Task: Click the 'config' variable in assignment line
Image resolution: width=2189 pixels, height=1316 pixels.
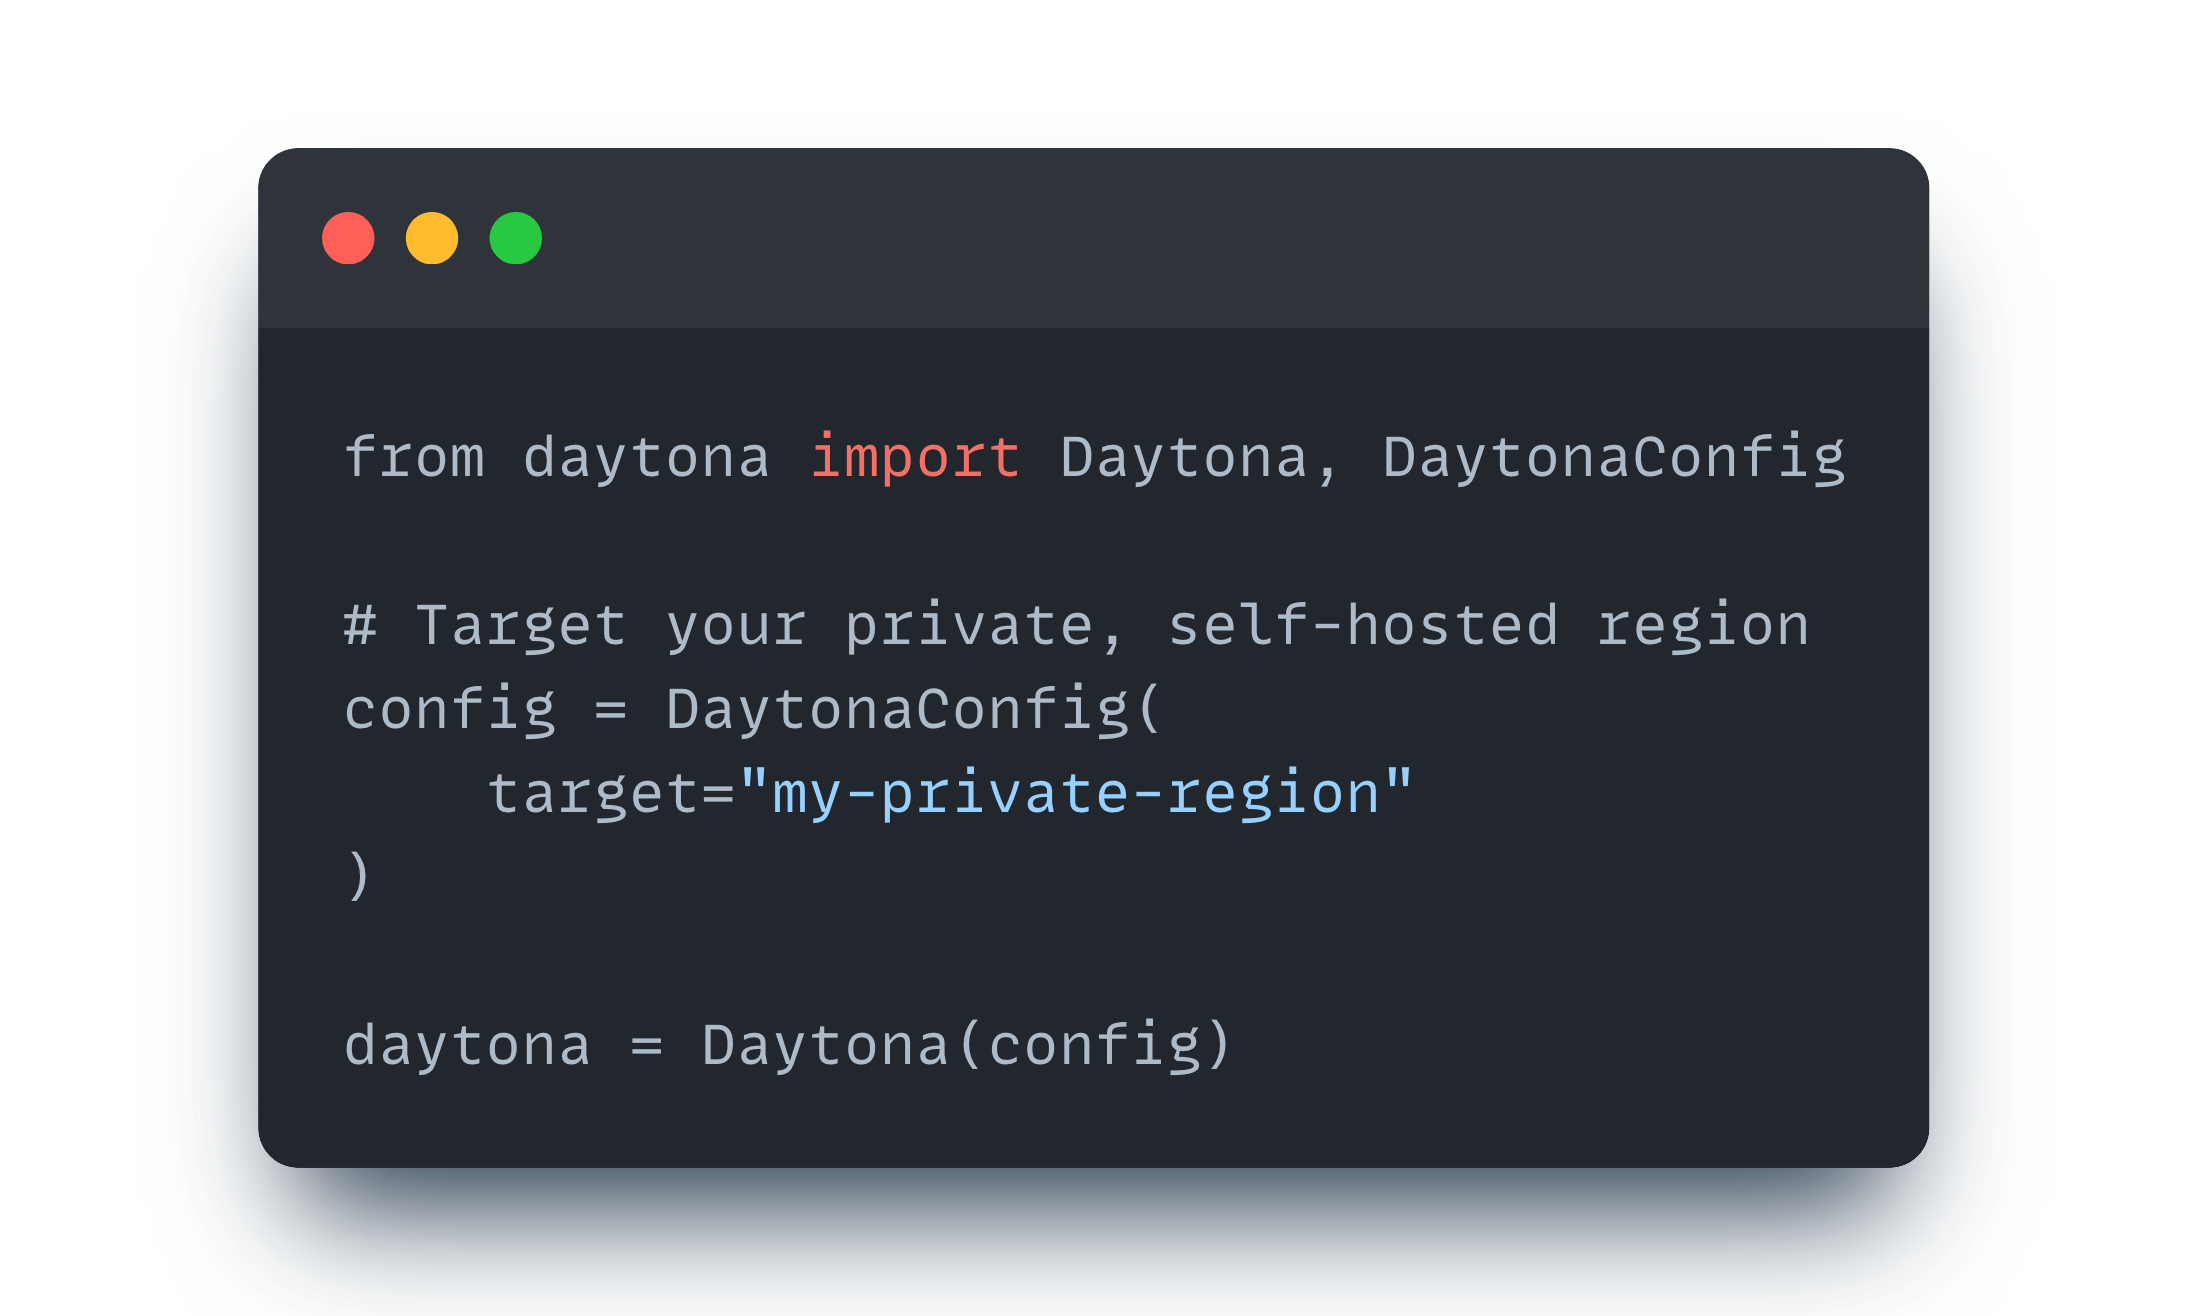Action: (x=450, y=710)
